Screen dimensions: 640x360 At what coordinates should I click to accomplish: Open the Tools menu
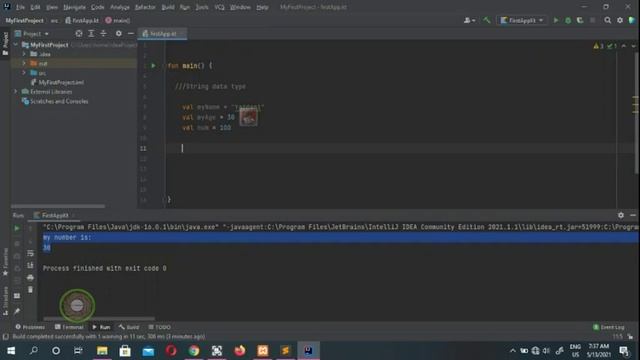coord(202,7)
